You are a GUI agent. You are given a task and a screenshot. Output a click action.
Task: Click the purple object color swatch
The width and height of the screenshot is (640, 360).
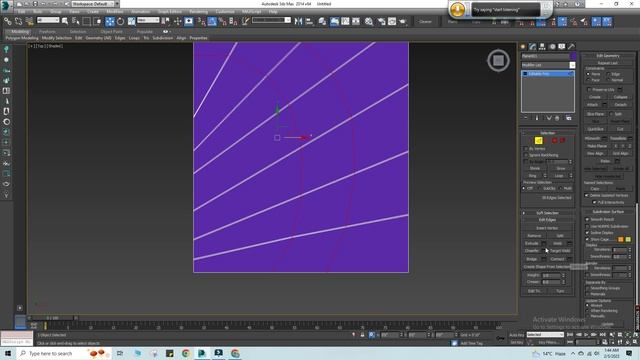tap(573, 56)
